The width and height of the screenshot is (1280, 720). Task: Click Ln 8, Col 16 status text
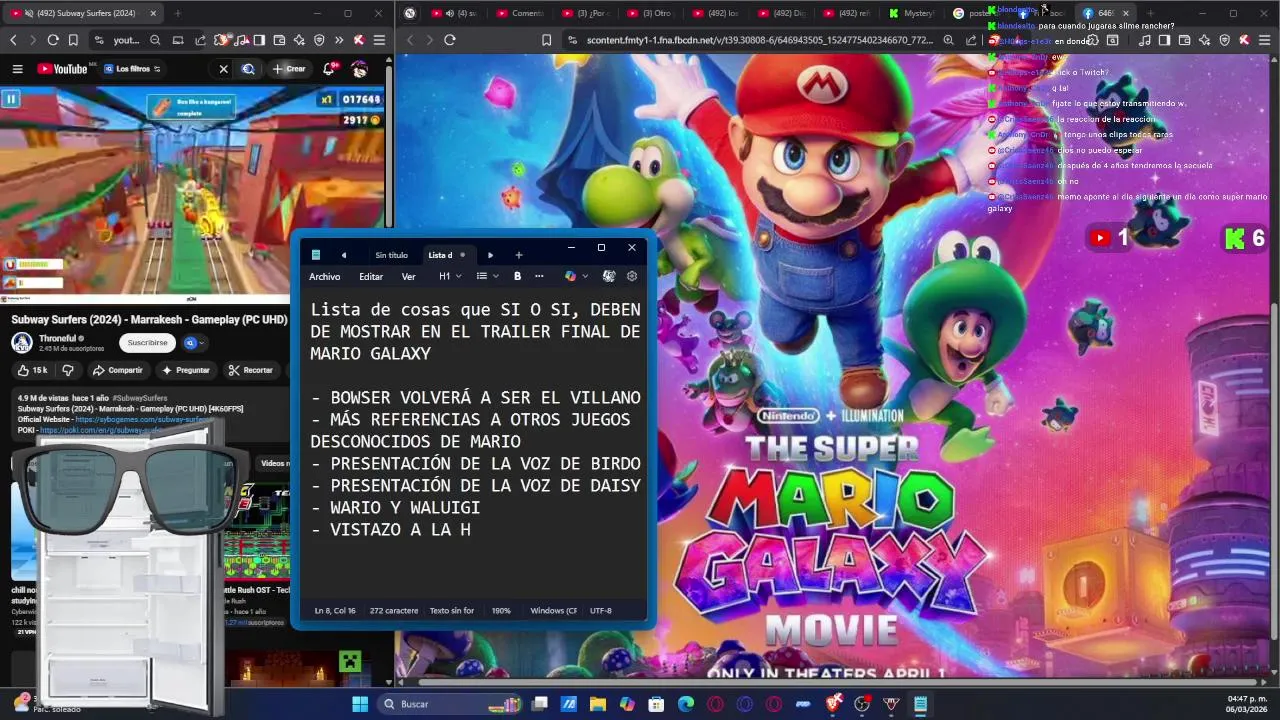point(335,610)
